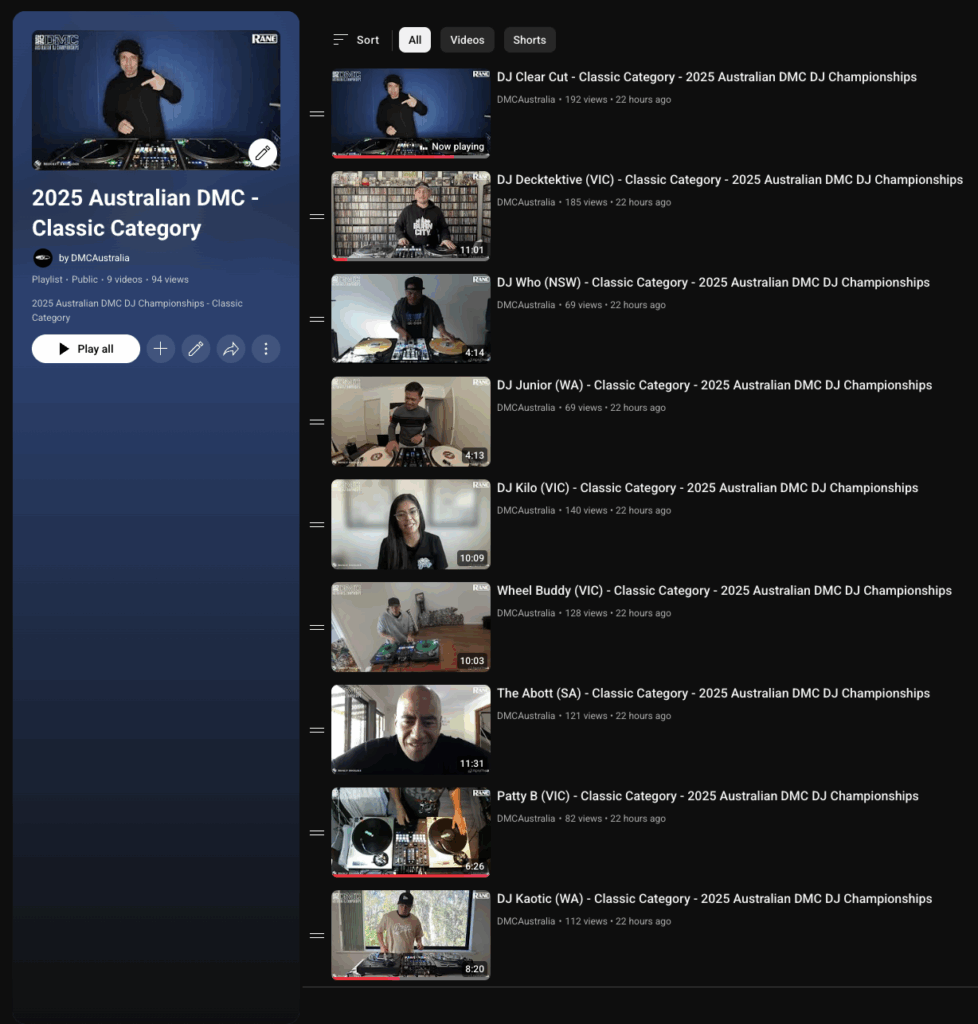Screen dimensions: 978x1024
Task: Click the pencil icon on playlist cover thumbnail
Action: [262, 153]
